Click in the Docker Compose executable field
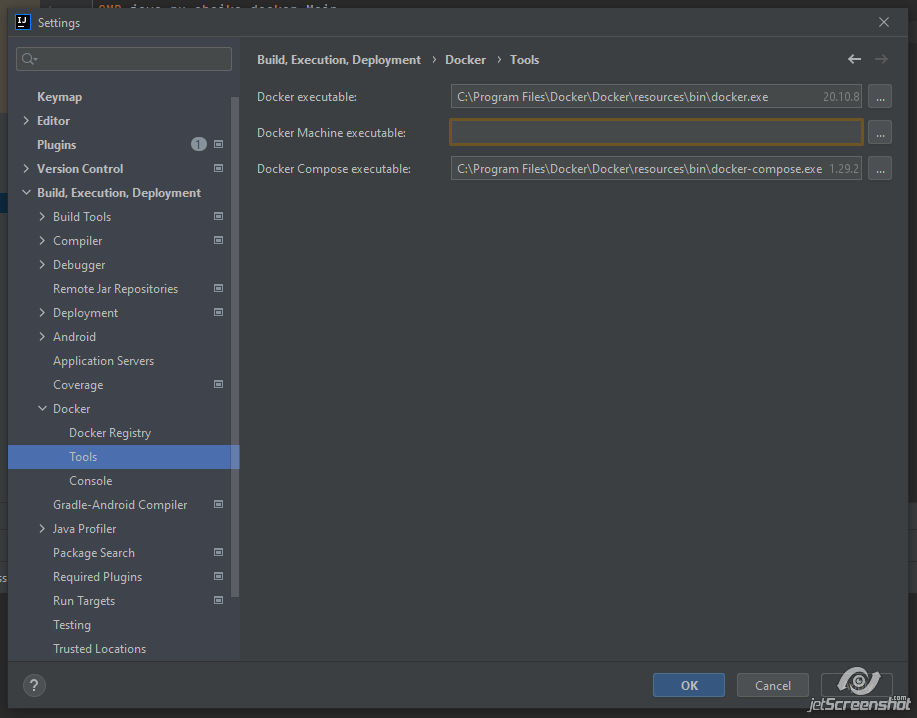The width and height of the screenshot is (917, 718). pyautogui.click(x=656, y=168)
